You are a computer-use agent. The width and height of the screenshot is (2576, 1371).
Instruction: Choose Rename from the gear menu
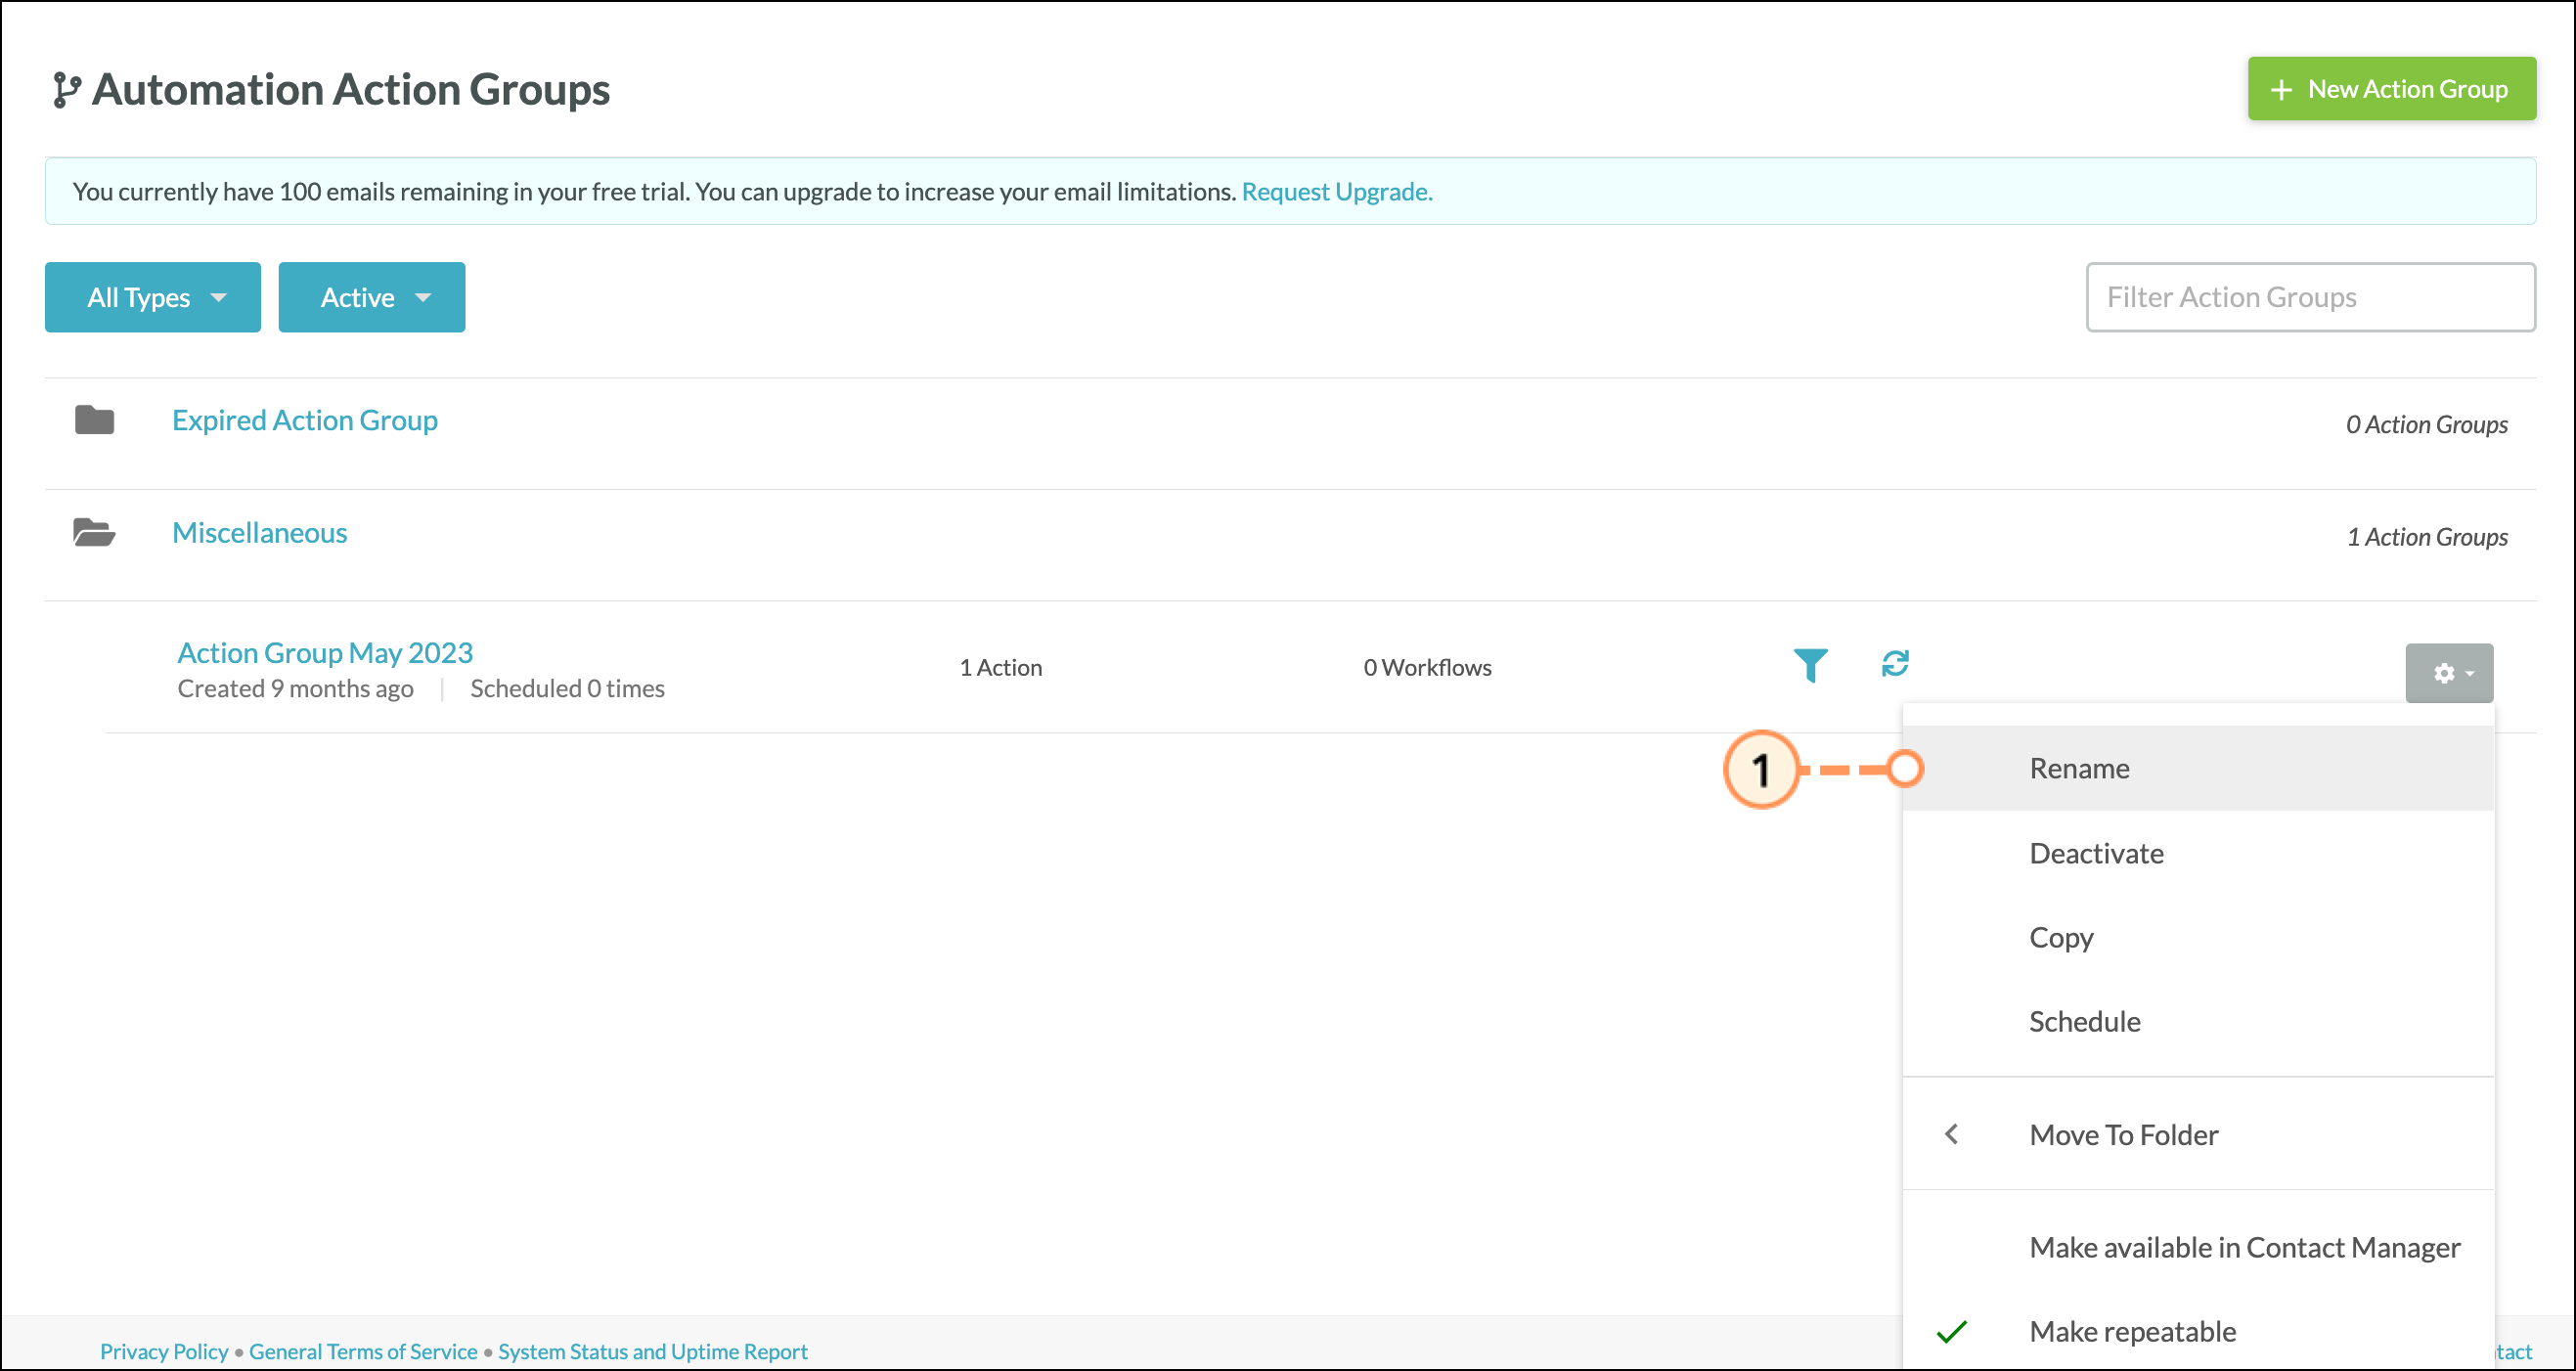point(2198,768)
